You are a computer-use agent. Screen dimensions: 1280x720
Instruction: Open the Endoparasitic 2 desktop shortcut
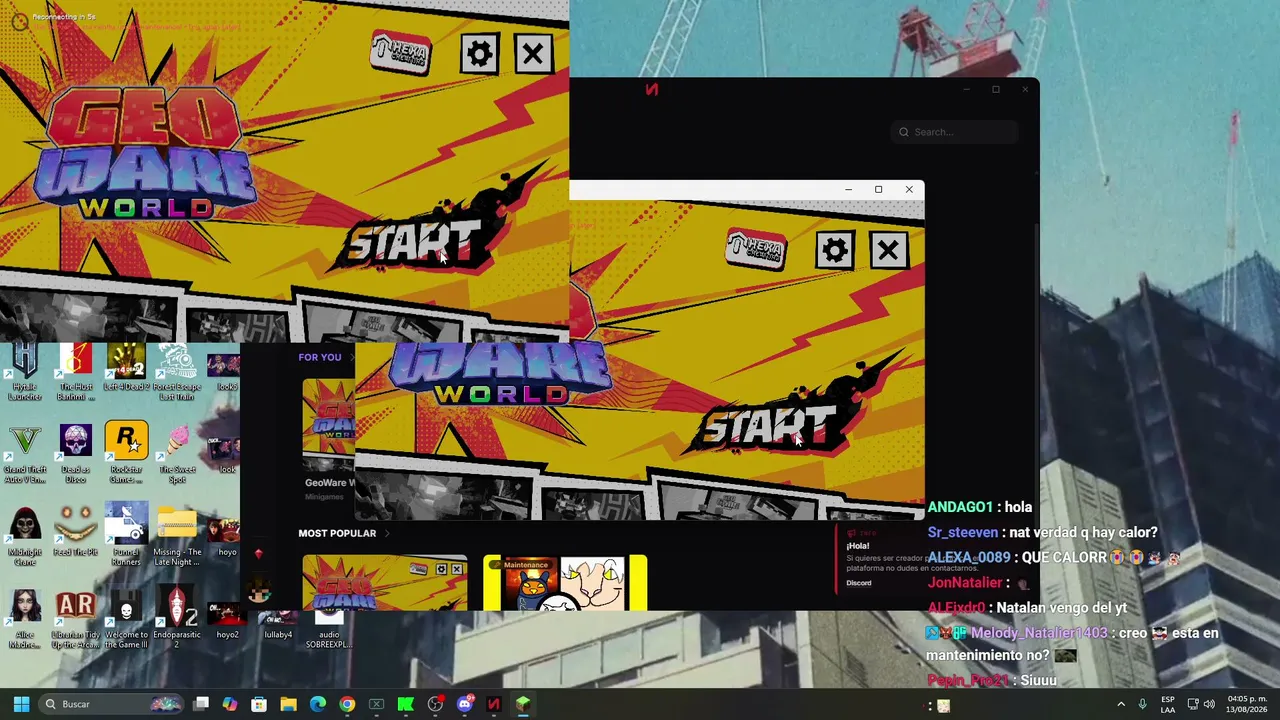tap(177, 618)
